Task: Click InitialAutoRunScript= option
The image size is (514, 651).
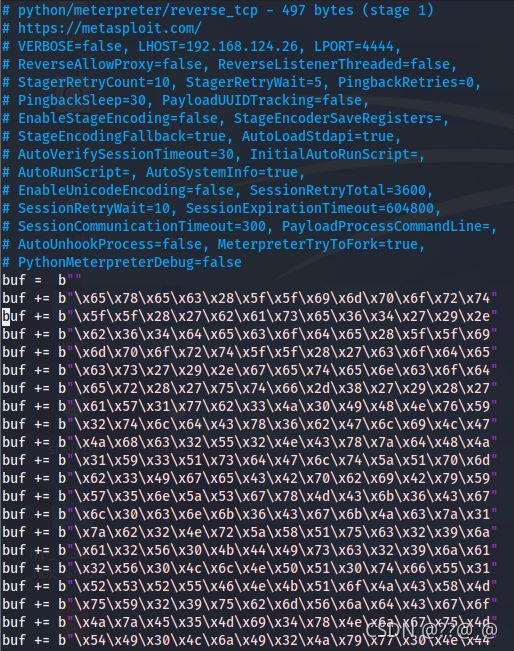Action: pos(333,154)
